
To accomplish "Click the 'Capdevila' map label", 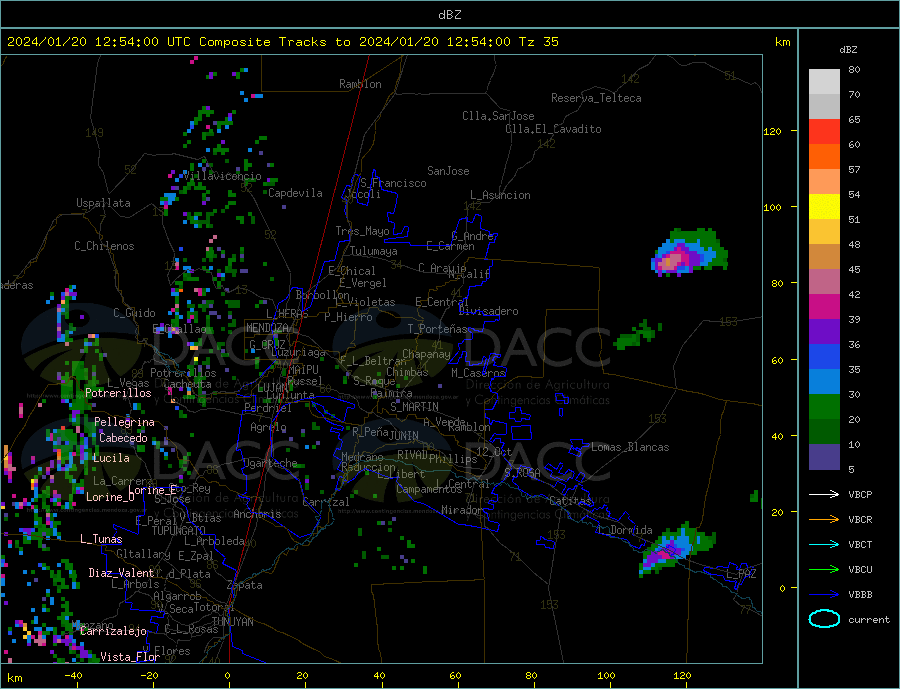I will tap(296, 193).
